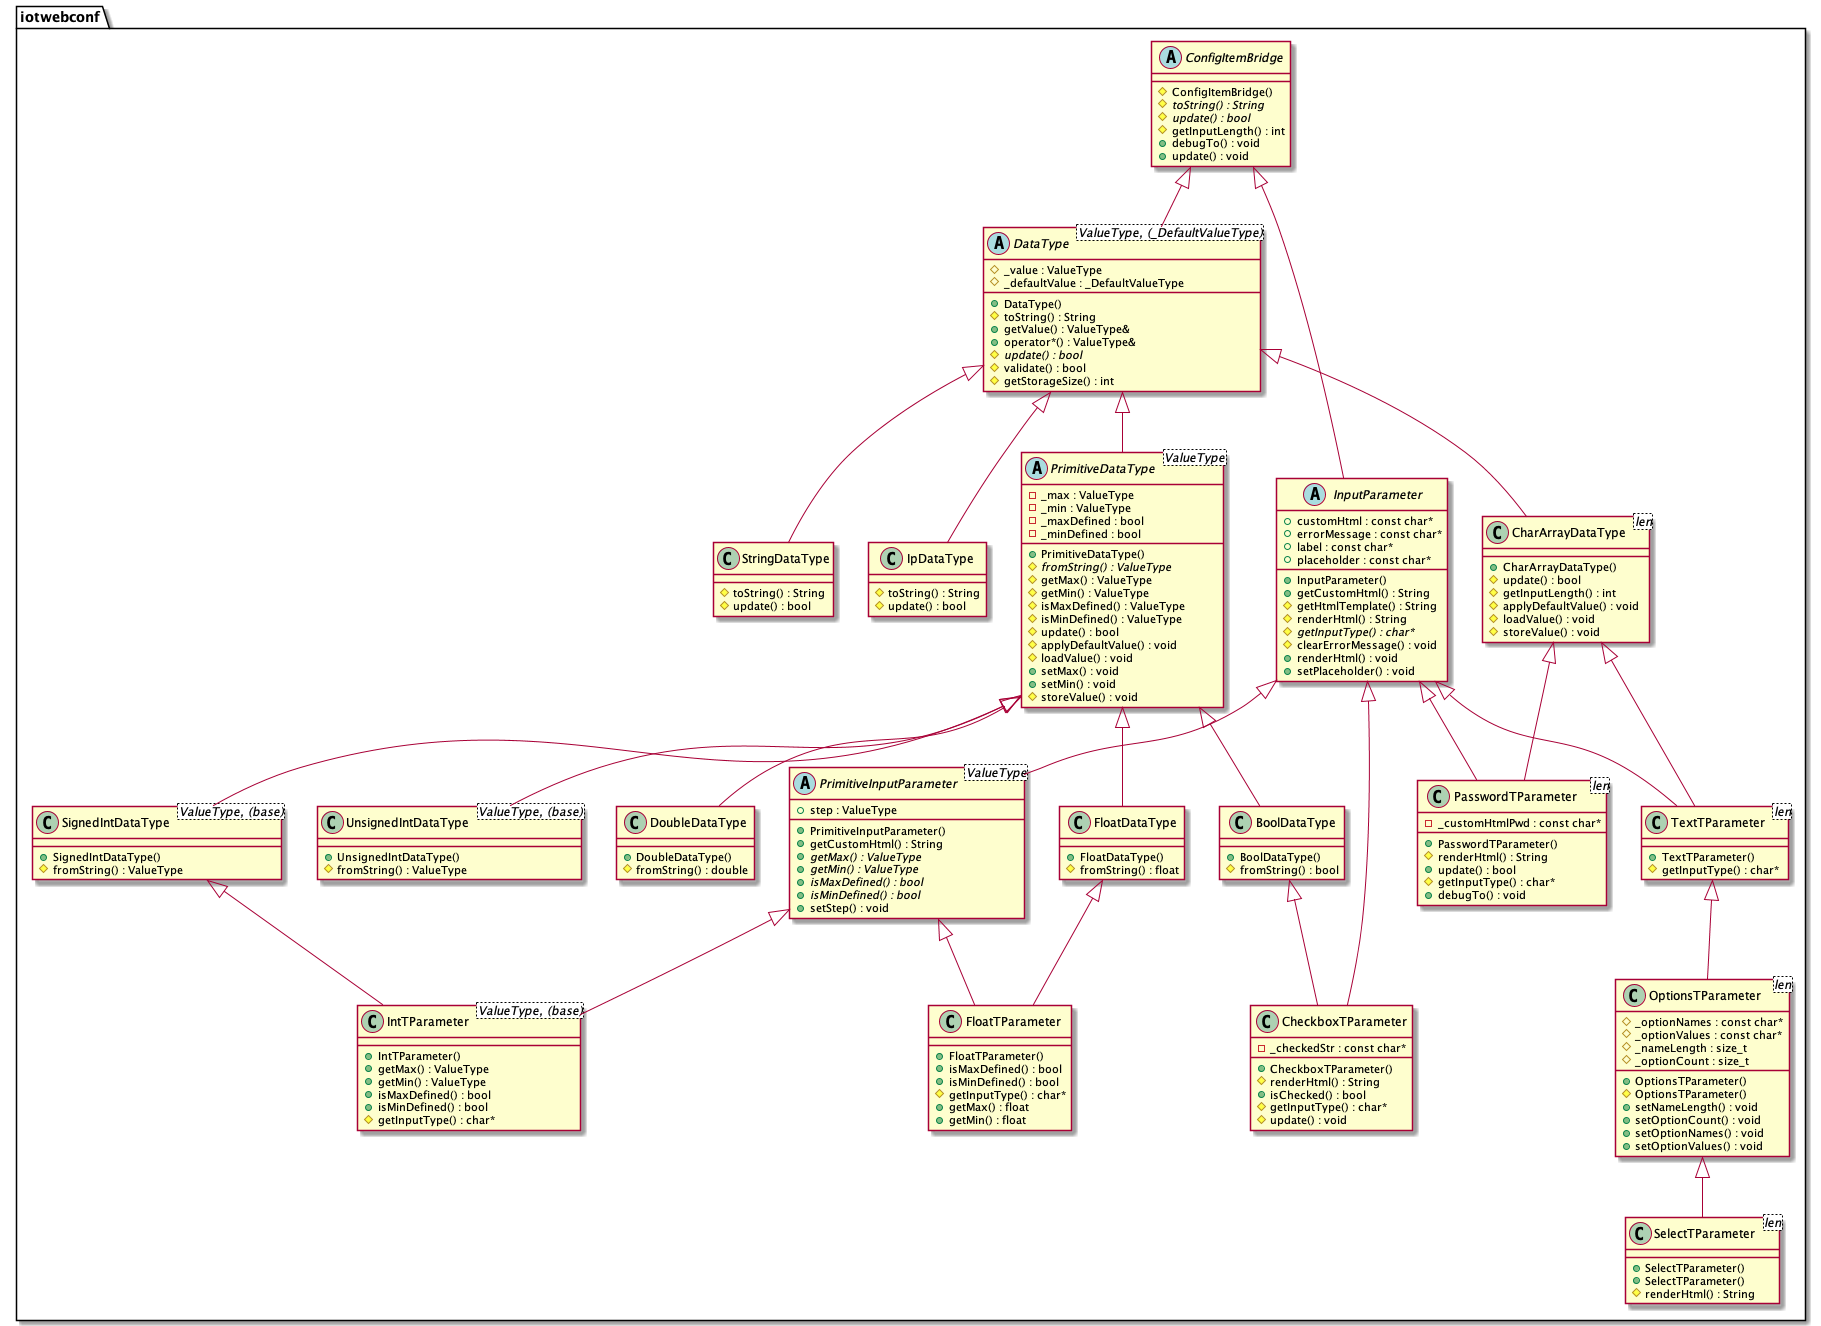
Task: Click the 'len' template box on CharArrayDataType
Action: tap(1643, 521)
